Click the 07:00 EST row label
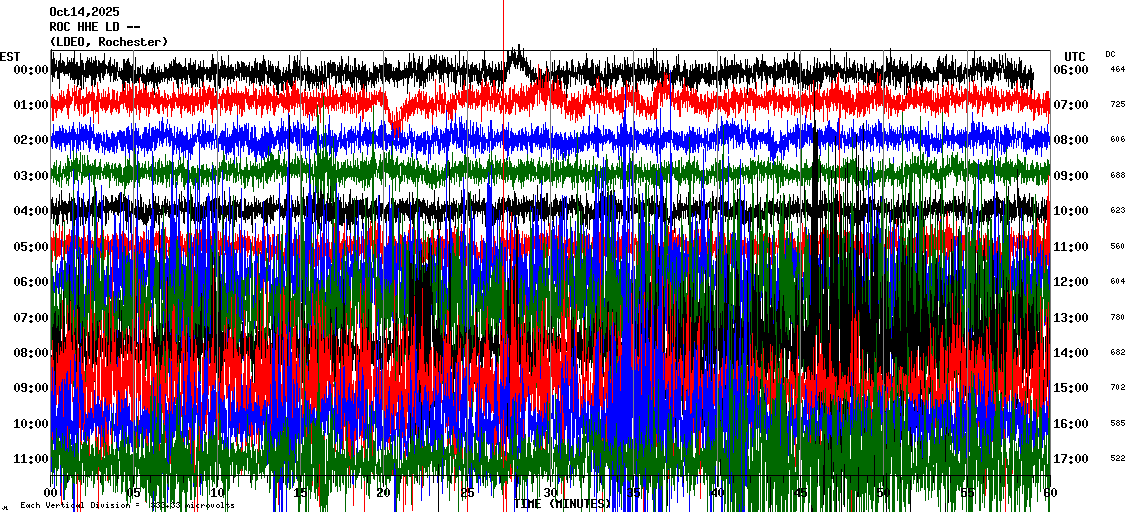The width and height of the screenshot is (1130, 519). pyautogui.click(x=31, y=318)
